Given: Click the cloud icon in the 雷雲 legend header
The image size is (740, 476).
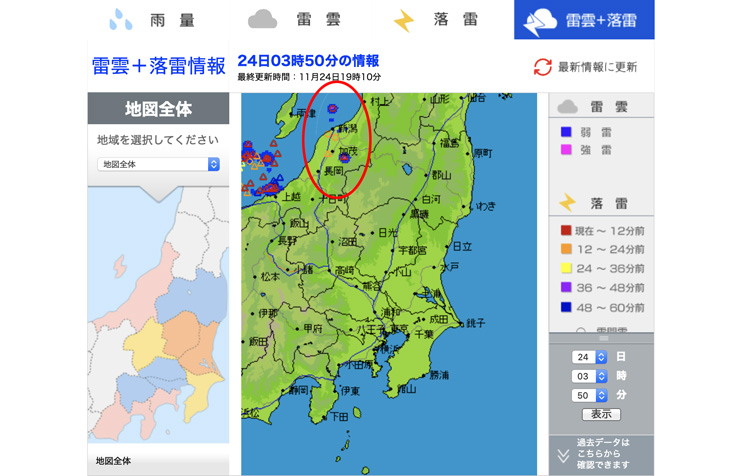Looking at the screenshot, I should pos(567,107).
